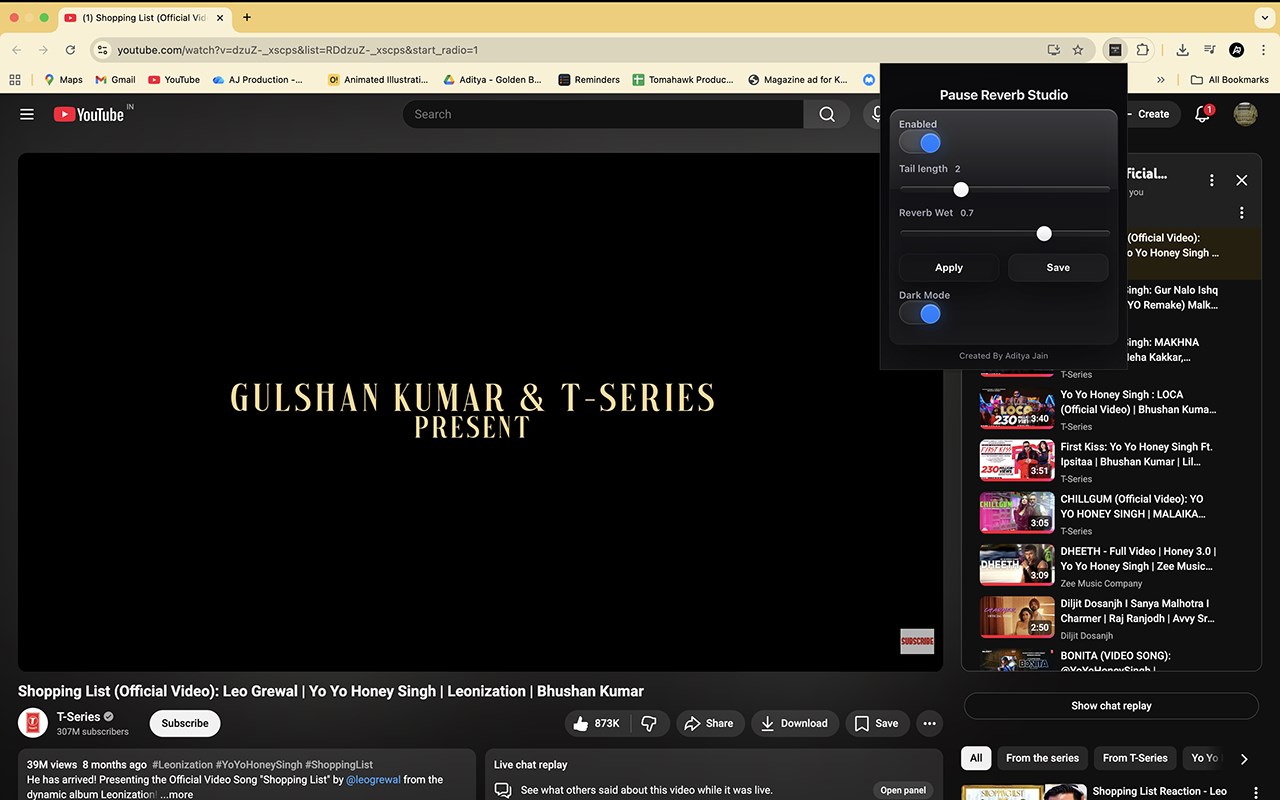Select the From T-Series chip
1280x800 pixels.
pos(1135,758)
